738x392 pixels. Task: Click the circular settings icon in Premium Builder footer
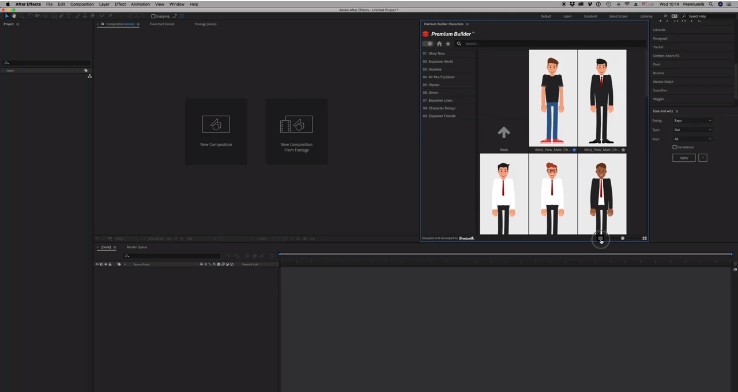(622, 238)
